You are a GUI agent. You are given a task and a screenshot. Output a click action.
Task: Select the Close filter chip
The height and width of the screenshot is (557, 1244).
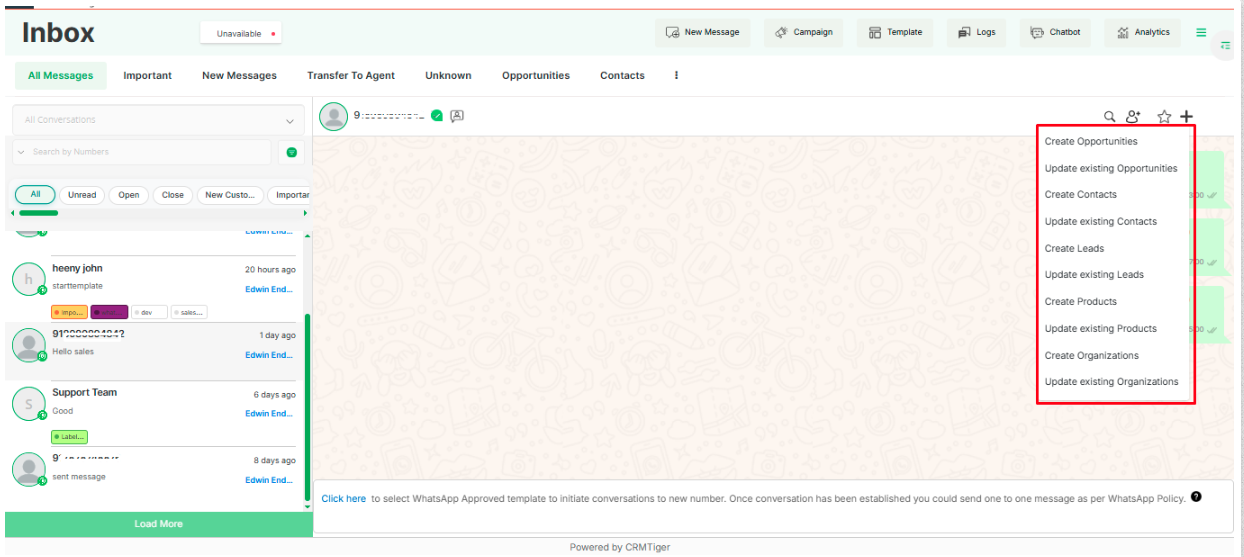pos(173,195)
